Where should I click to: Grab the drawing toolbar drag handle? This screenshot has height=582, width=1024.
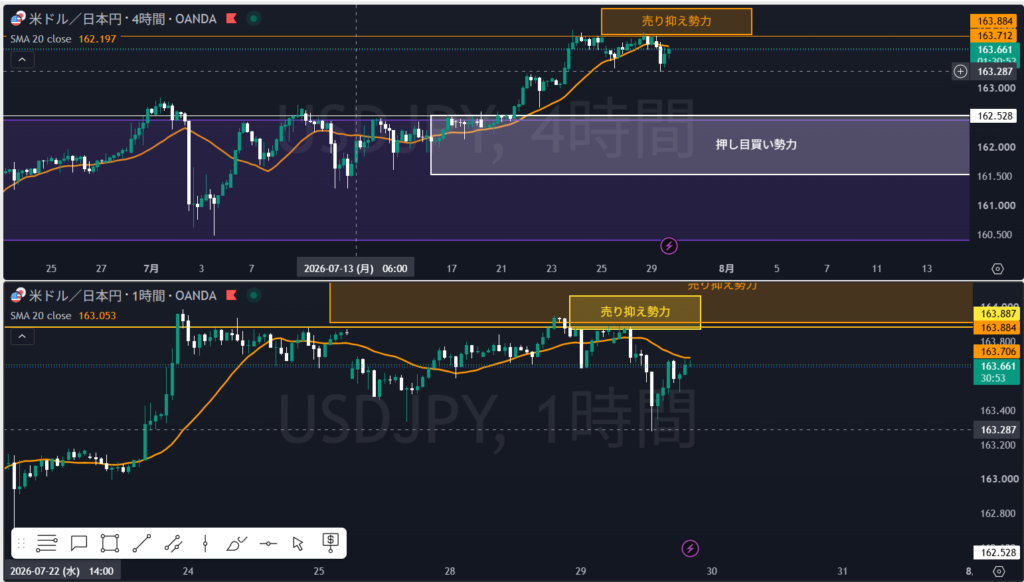pos(21,543)
